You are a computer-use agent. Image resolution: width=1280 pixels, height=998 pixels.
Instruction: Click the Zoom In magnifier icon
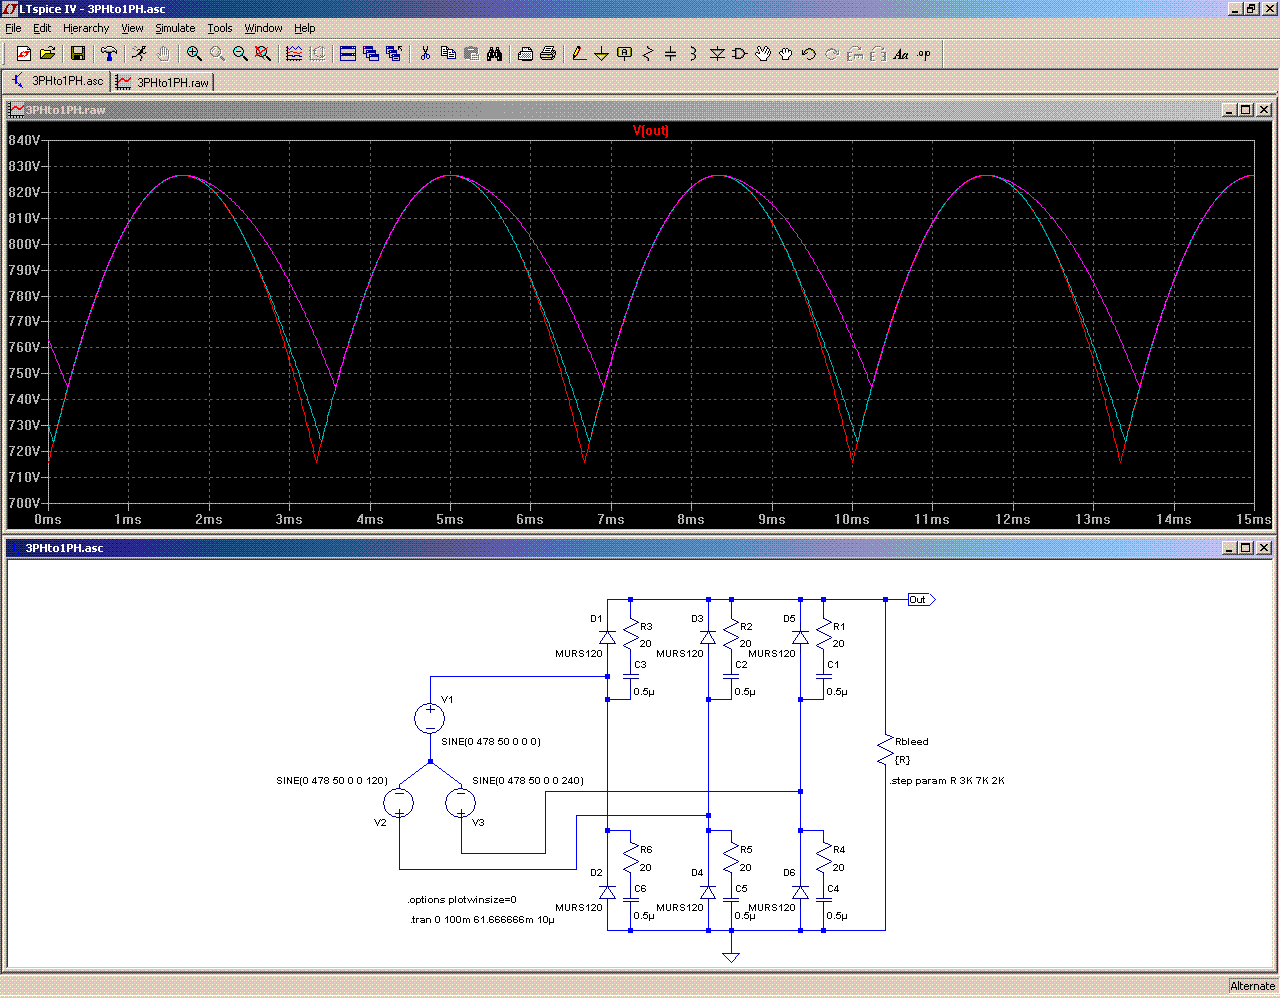(194, 54)
